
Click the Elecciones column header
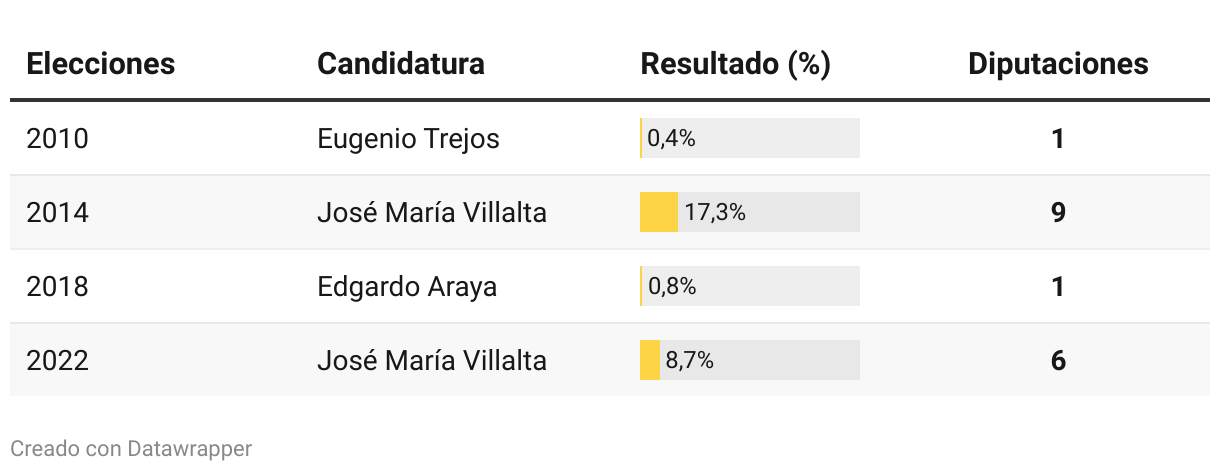100,64
